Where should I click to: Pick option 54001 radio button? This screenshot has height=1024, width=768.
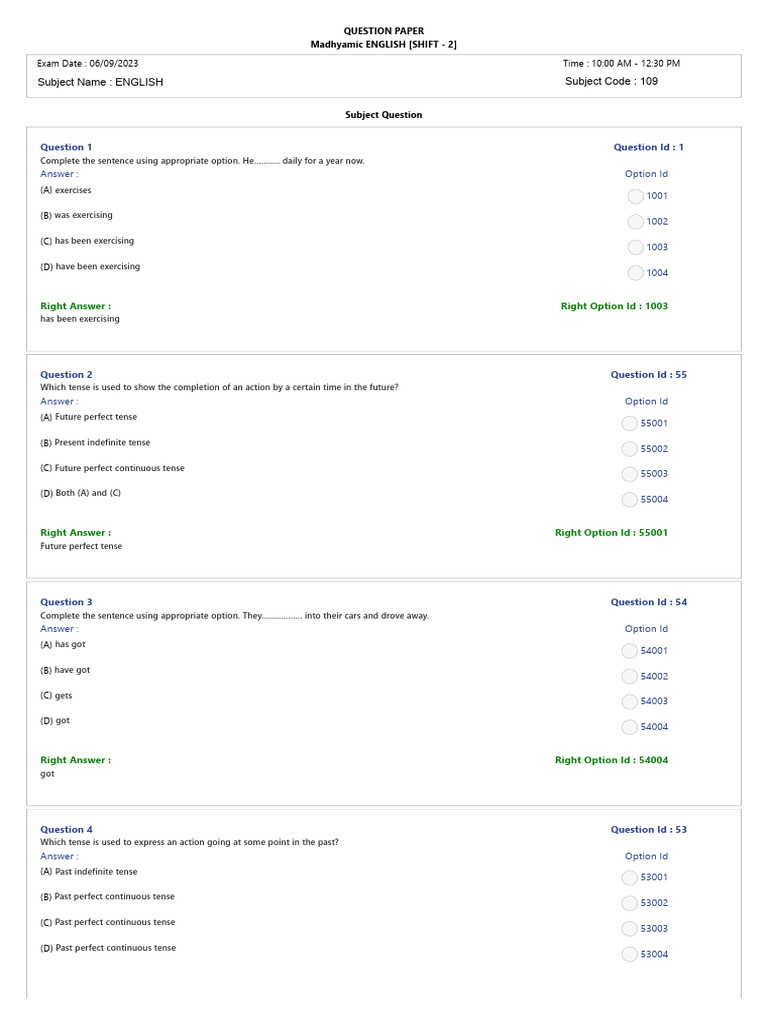[x=629, y=651]
